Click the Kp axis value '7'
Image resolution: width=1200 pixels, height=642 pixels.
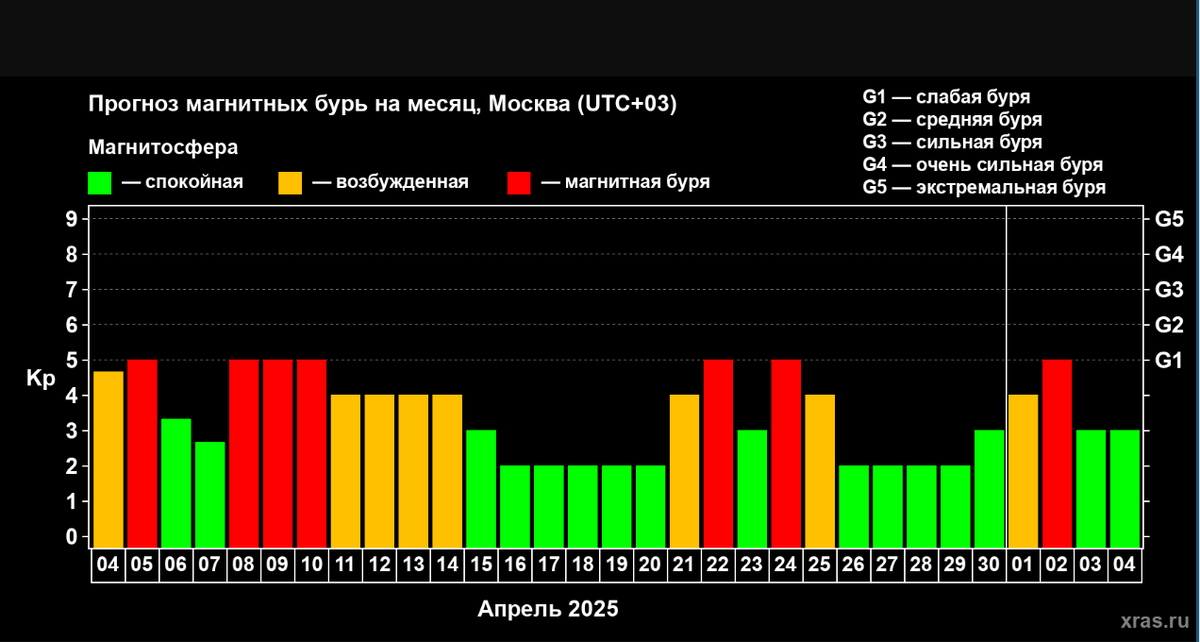(x=71, y=290)
